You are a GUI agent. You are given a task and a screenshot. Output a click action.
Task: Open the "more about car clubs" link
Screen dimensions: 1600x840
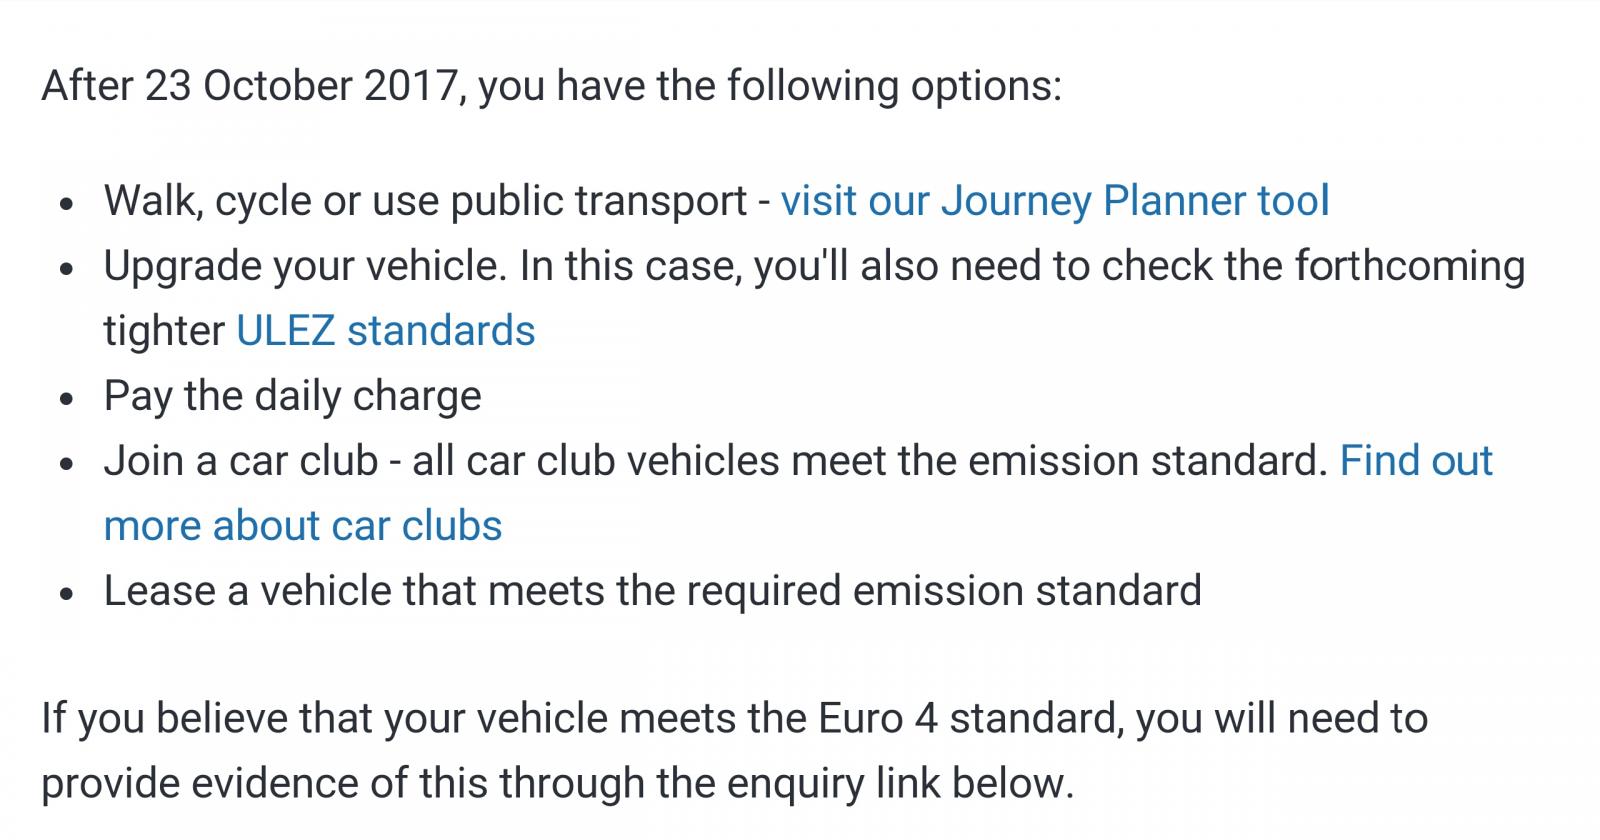(x=303, y=526)
